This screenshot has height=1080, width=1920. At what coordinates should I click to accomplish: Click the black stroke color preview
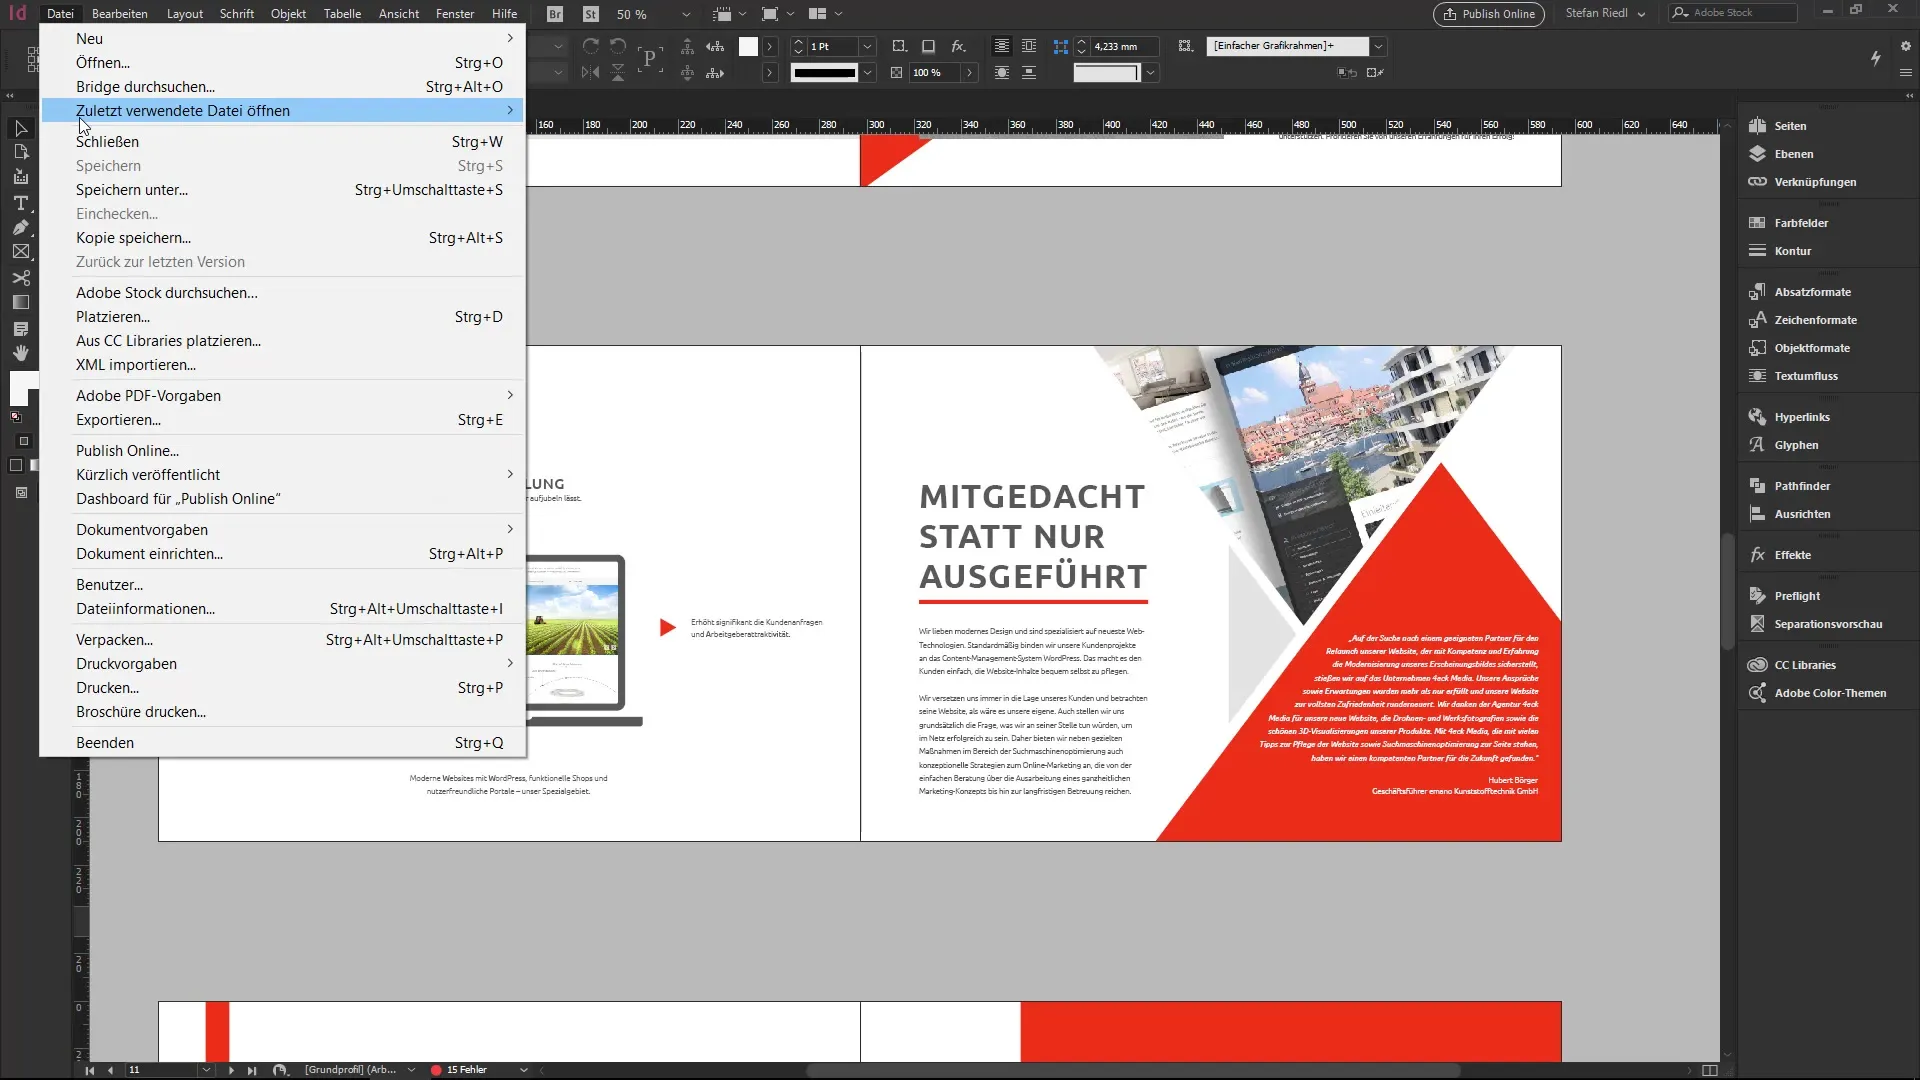(x=824, y=72)
